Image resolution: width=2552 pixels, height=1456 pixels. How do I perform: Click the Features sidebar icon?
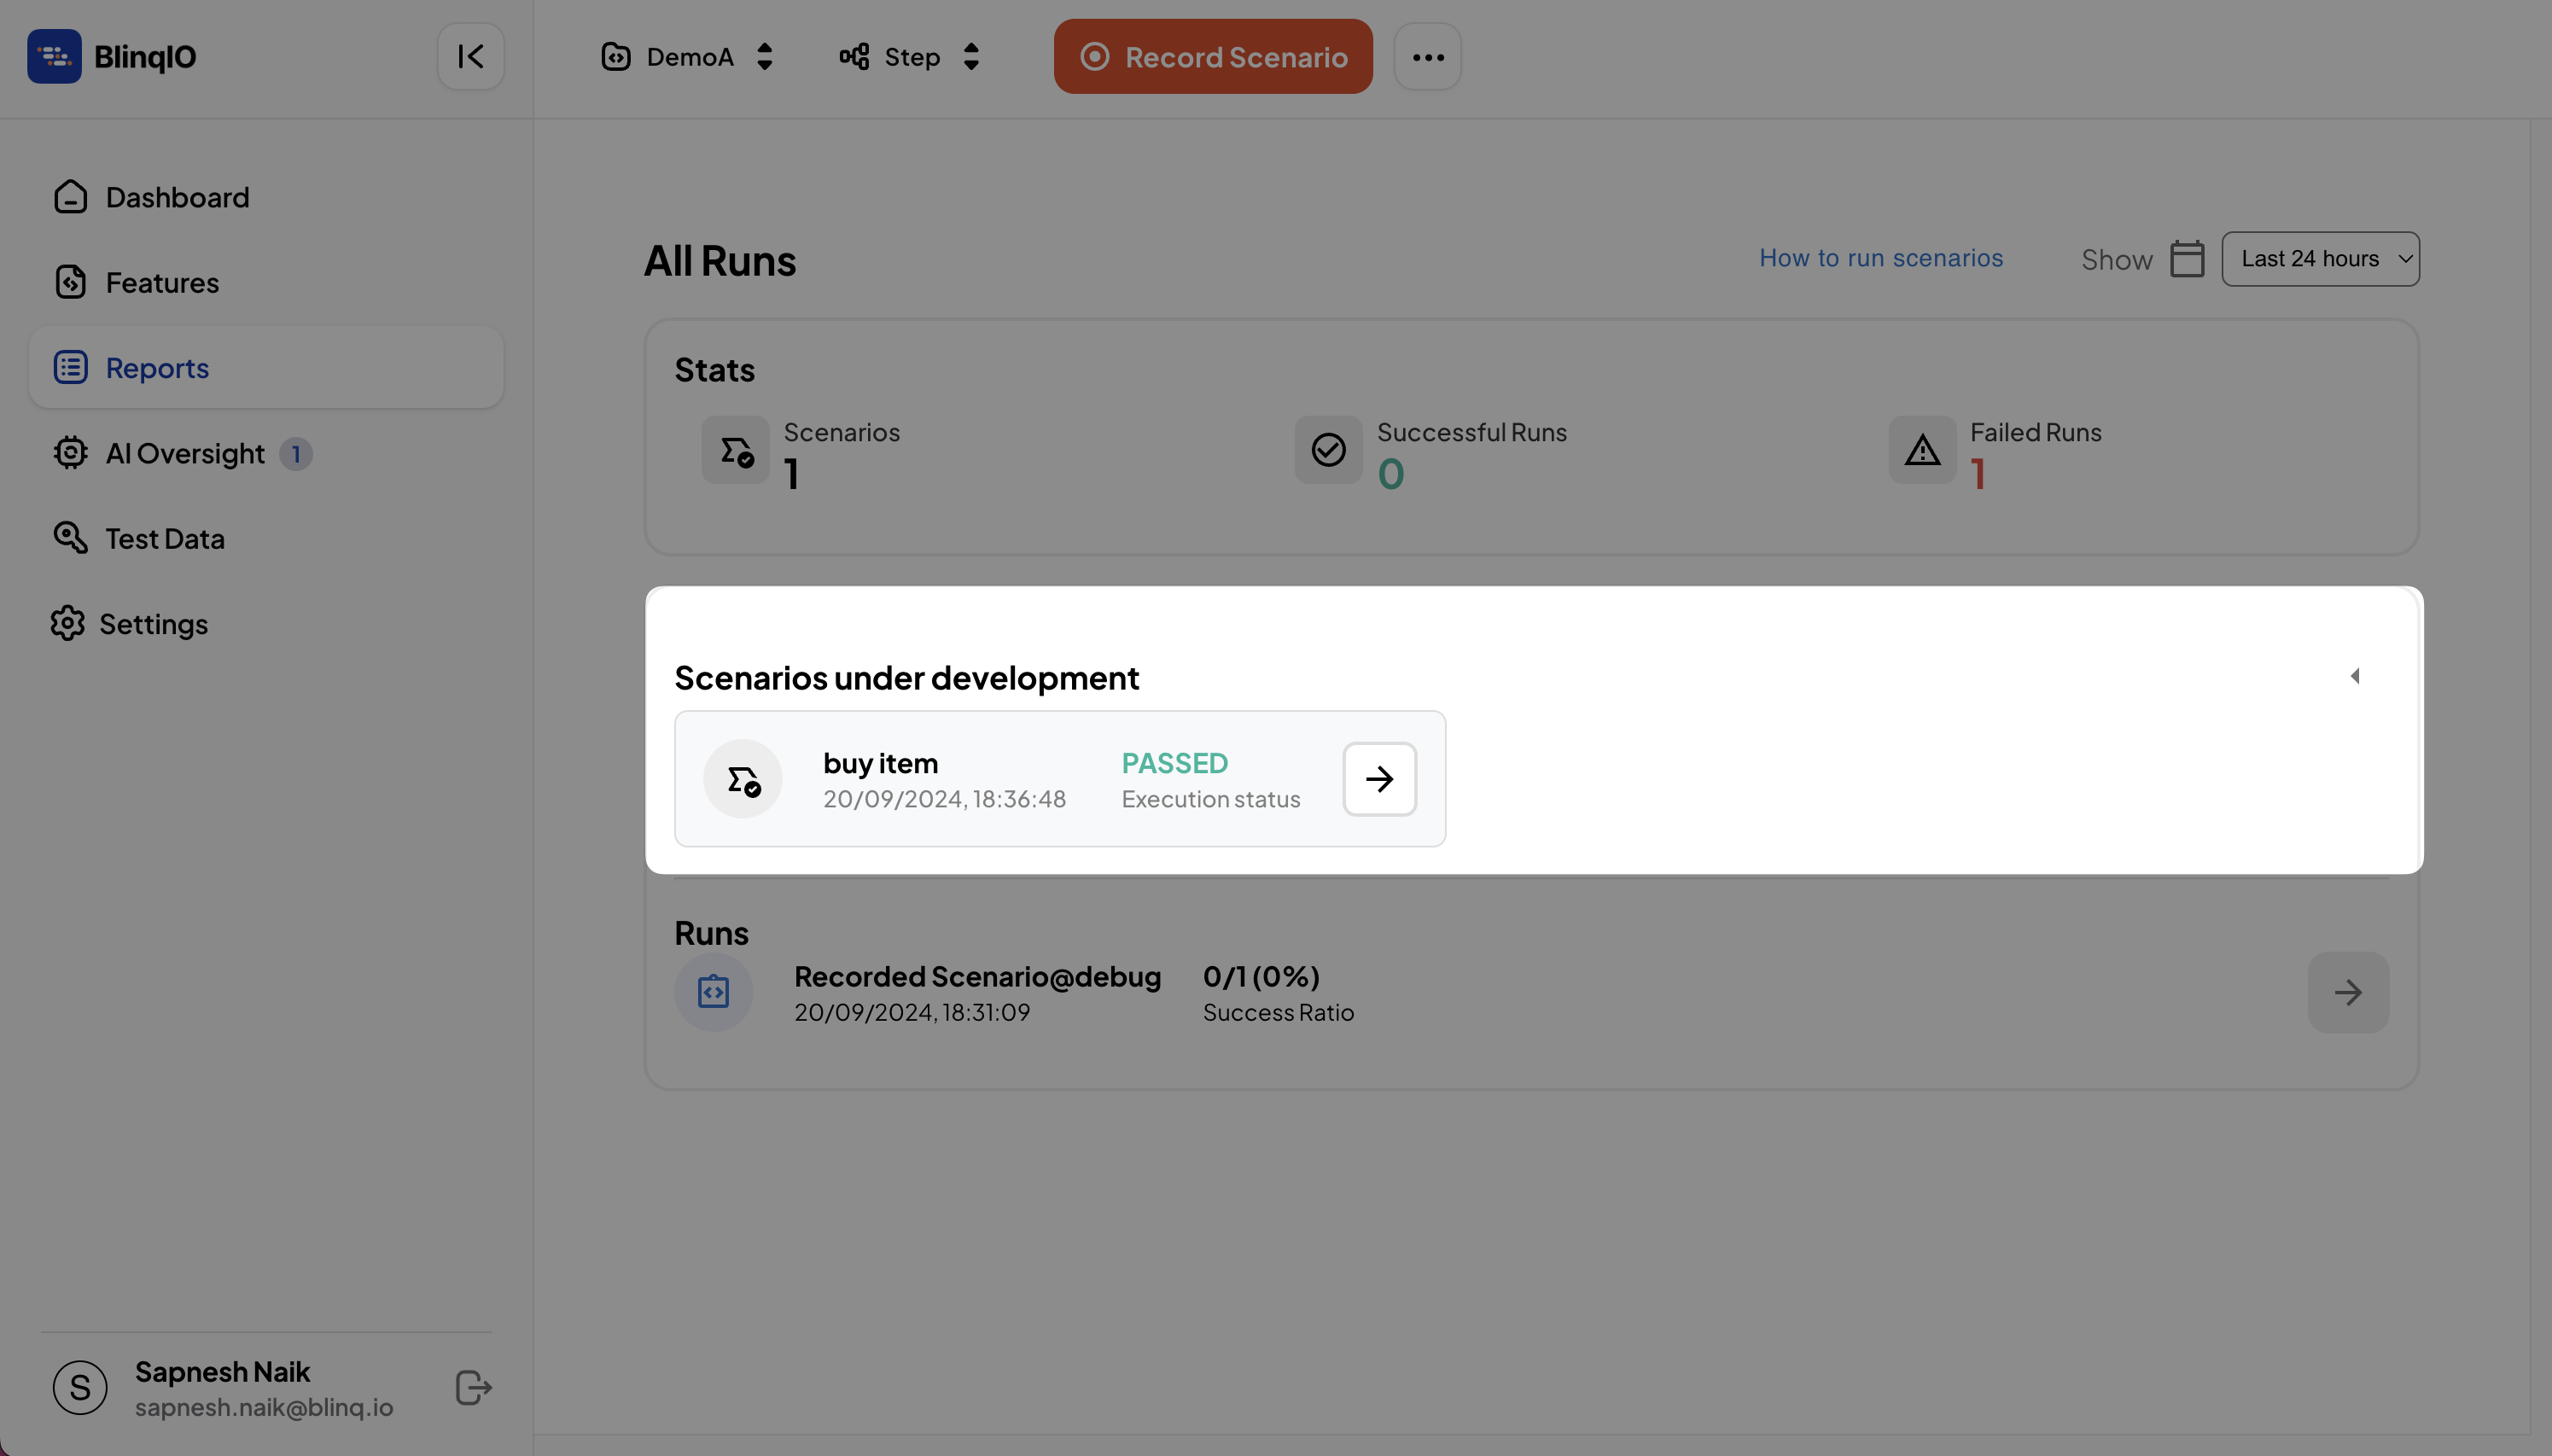70,282
